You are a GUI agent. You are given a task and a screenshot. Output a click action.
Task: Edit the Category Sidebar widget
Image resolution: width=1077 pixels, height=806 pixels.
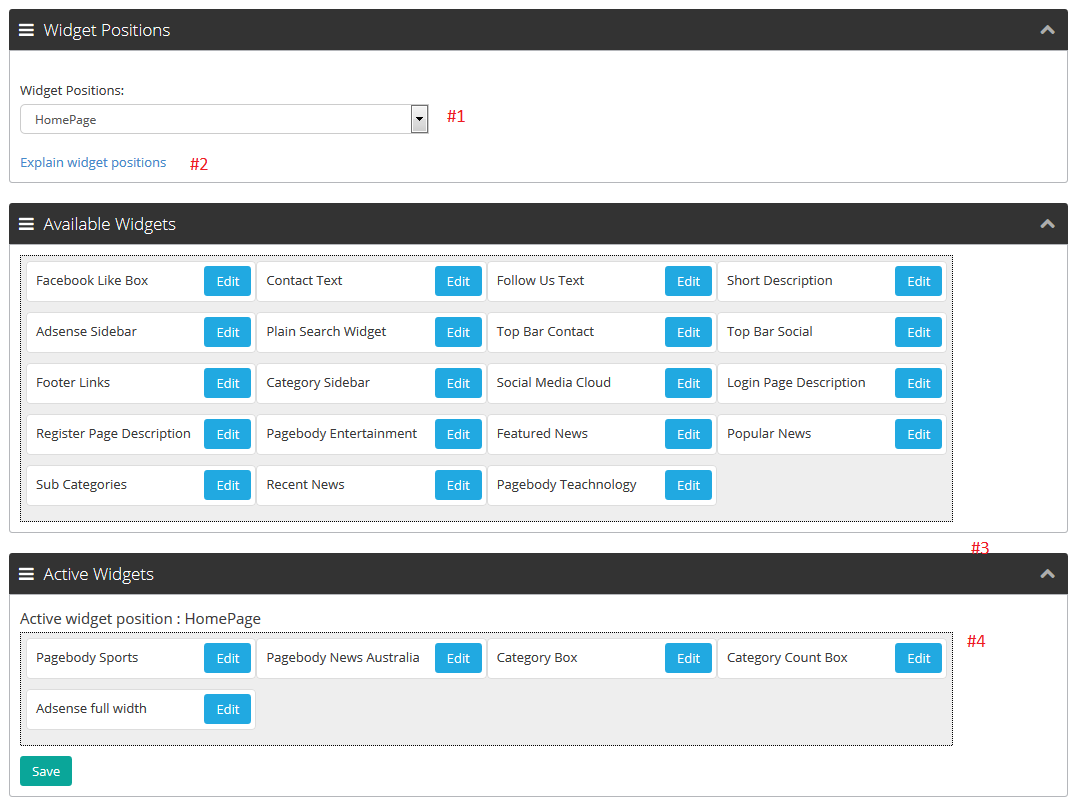pyautogui.click(x=458, y=383)
